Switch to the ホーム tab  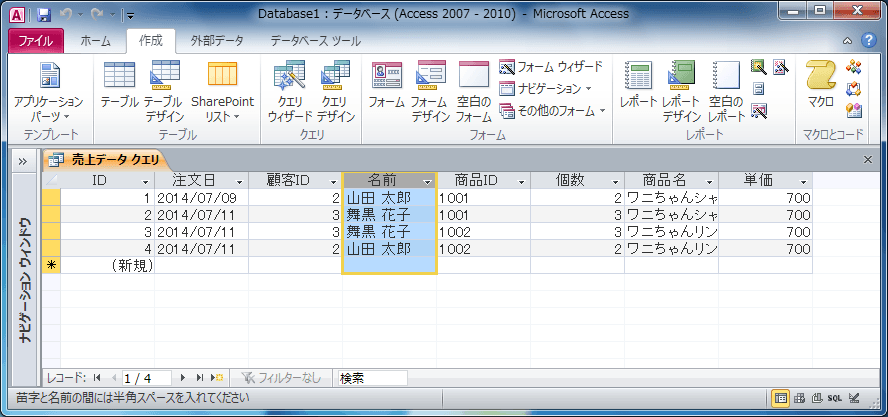tap(95, 41)
